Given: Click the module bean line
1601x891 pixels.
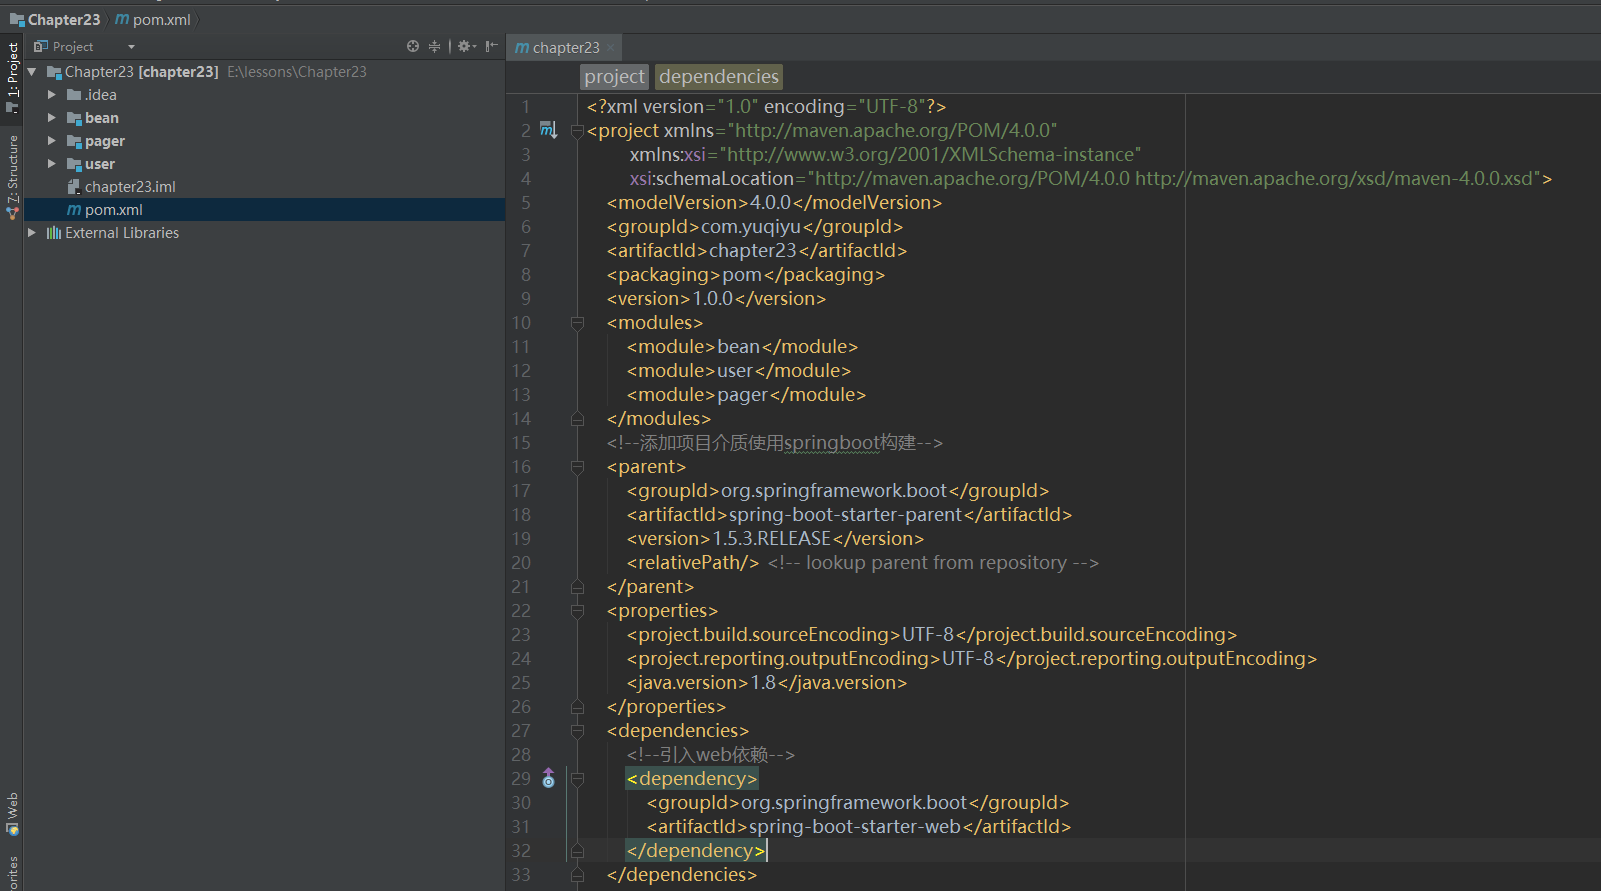Looking at the screenshot, I should coord(742,347).
